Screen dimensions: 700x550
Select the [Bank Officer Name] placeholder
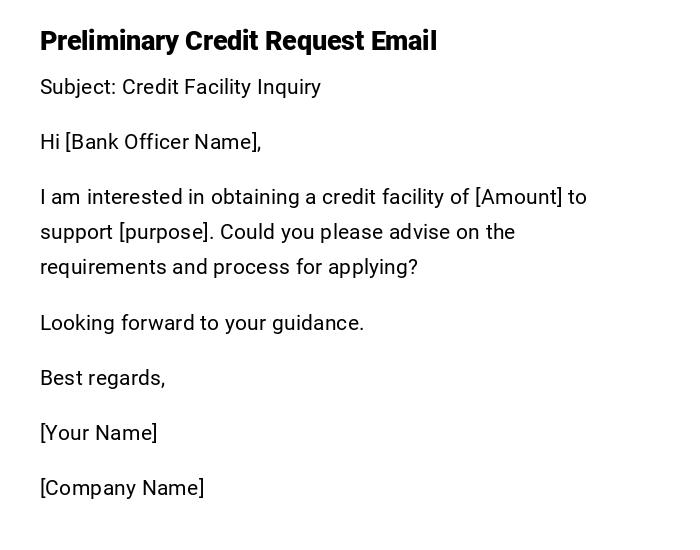click(x=162, y=142)
